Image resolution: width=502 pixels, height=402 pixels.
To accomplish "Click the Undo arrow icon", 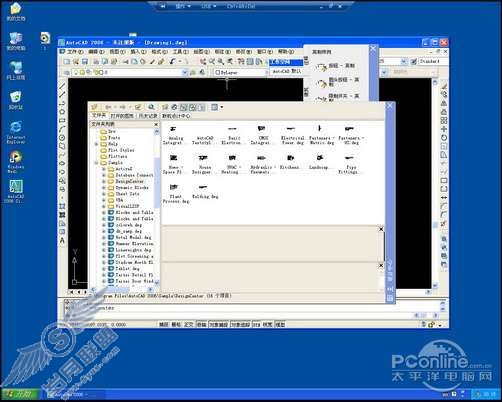I will point(172,62).
